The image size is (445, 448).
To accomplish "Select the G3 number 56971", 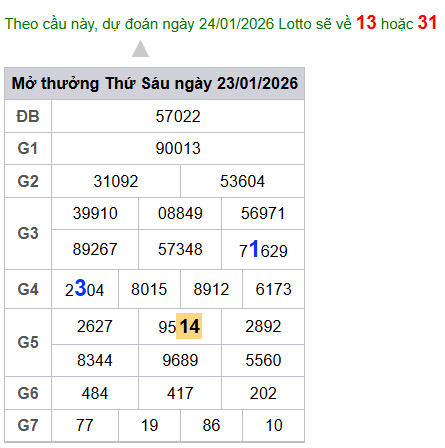I will [x=263, y=213].
